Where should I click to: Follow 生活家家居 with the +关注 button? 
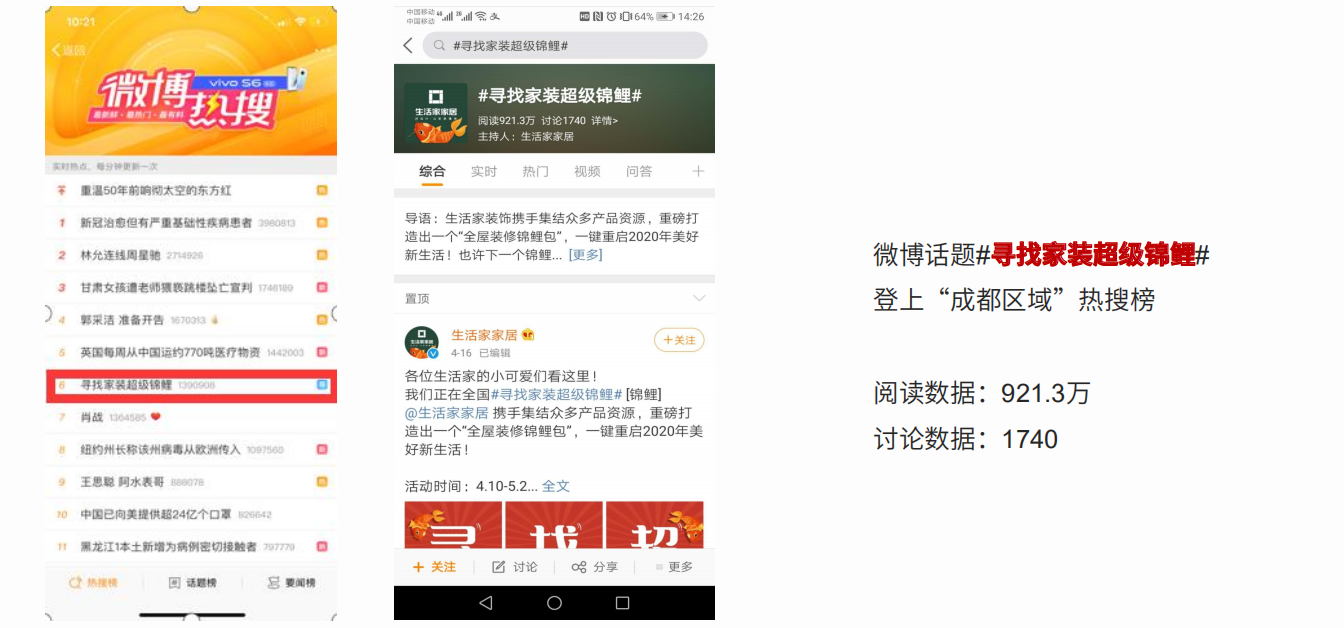pos(679,340)
